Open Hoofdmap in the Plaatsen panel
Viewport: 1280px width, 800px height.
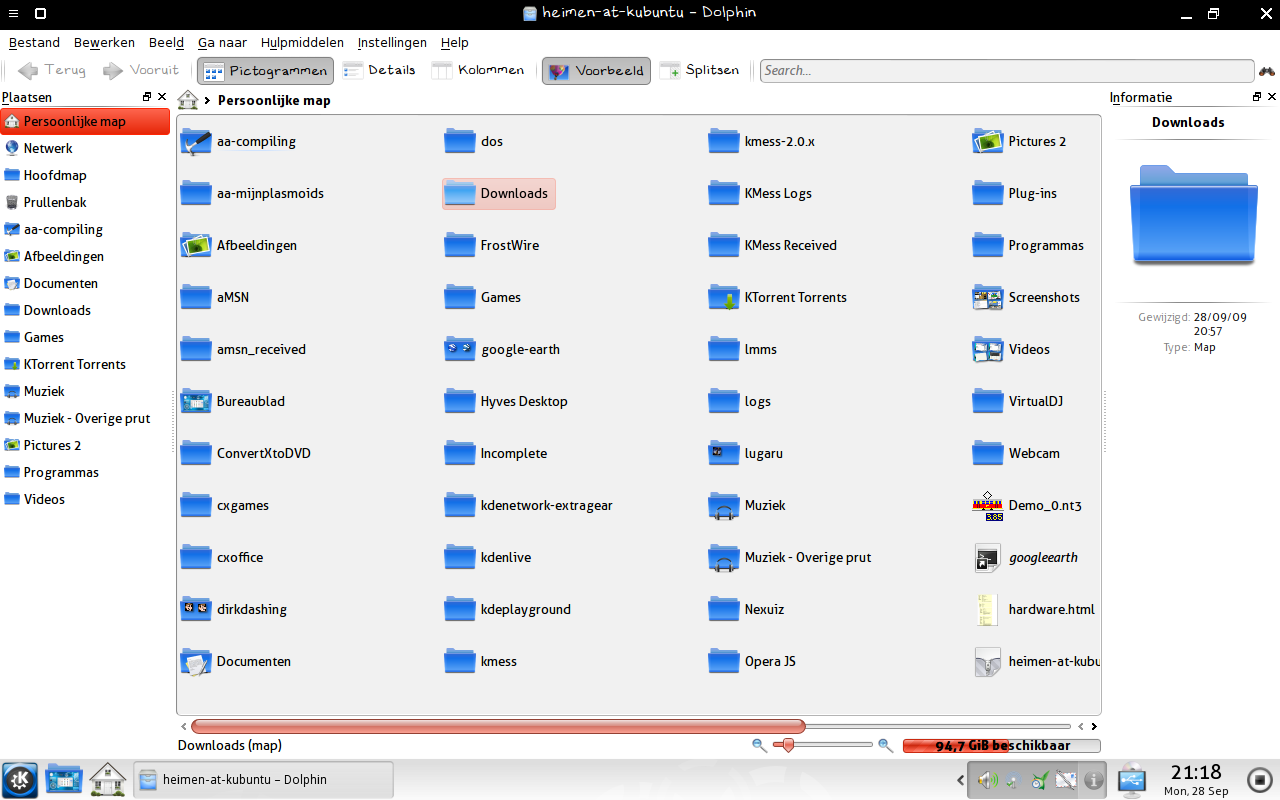point(85,175)
